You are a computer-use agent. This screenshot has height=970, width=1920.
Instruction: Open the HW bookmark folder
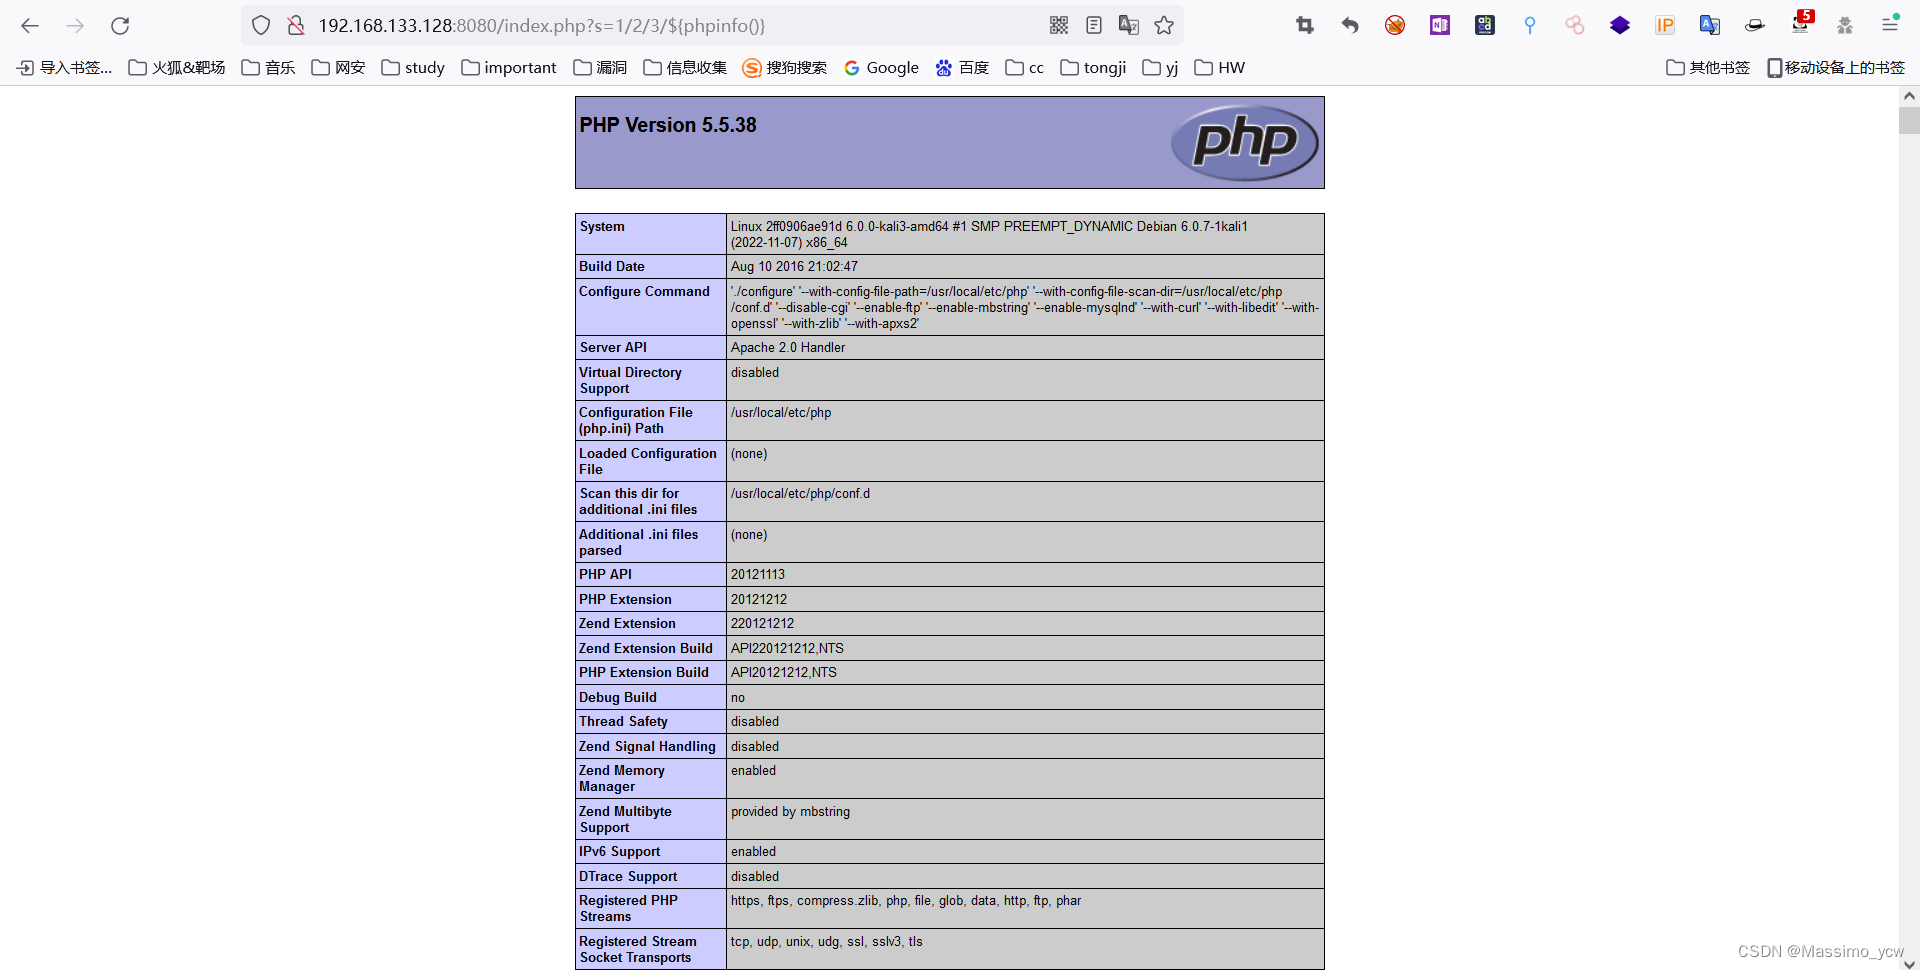tap(1220, 68)
